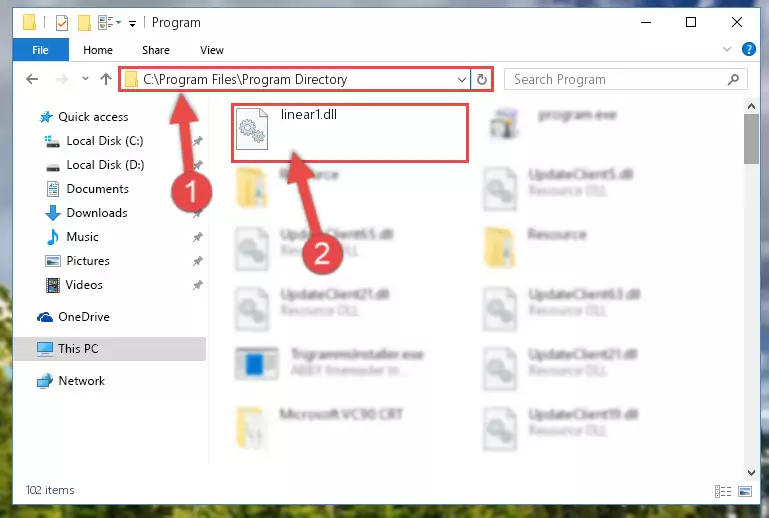This screenshot has height=518, width=769.
Task: Open Videos folder in sidebar
Action: tap(74, 285)
